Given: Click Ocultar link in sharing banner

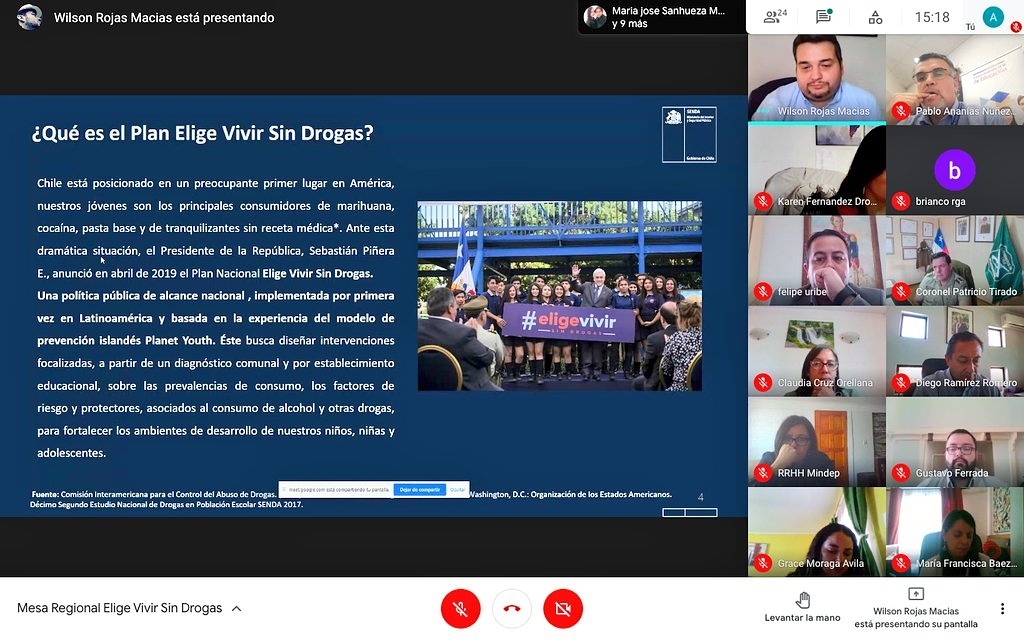Looking at the screenshot, I should (457, 489).
